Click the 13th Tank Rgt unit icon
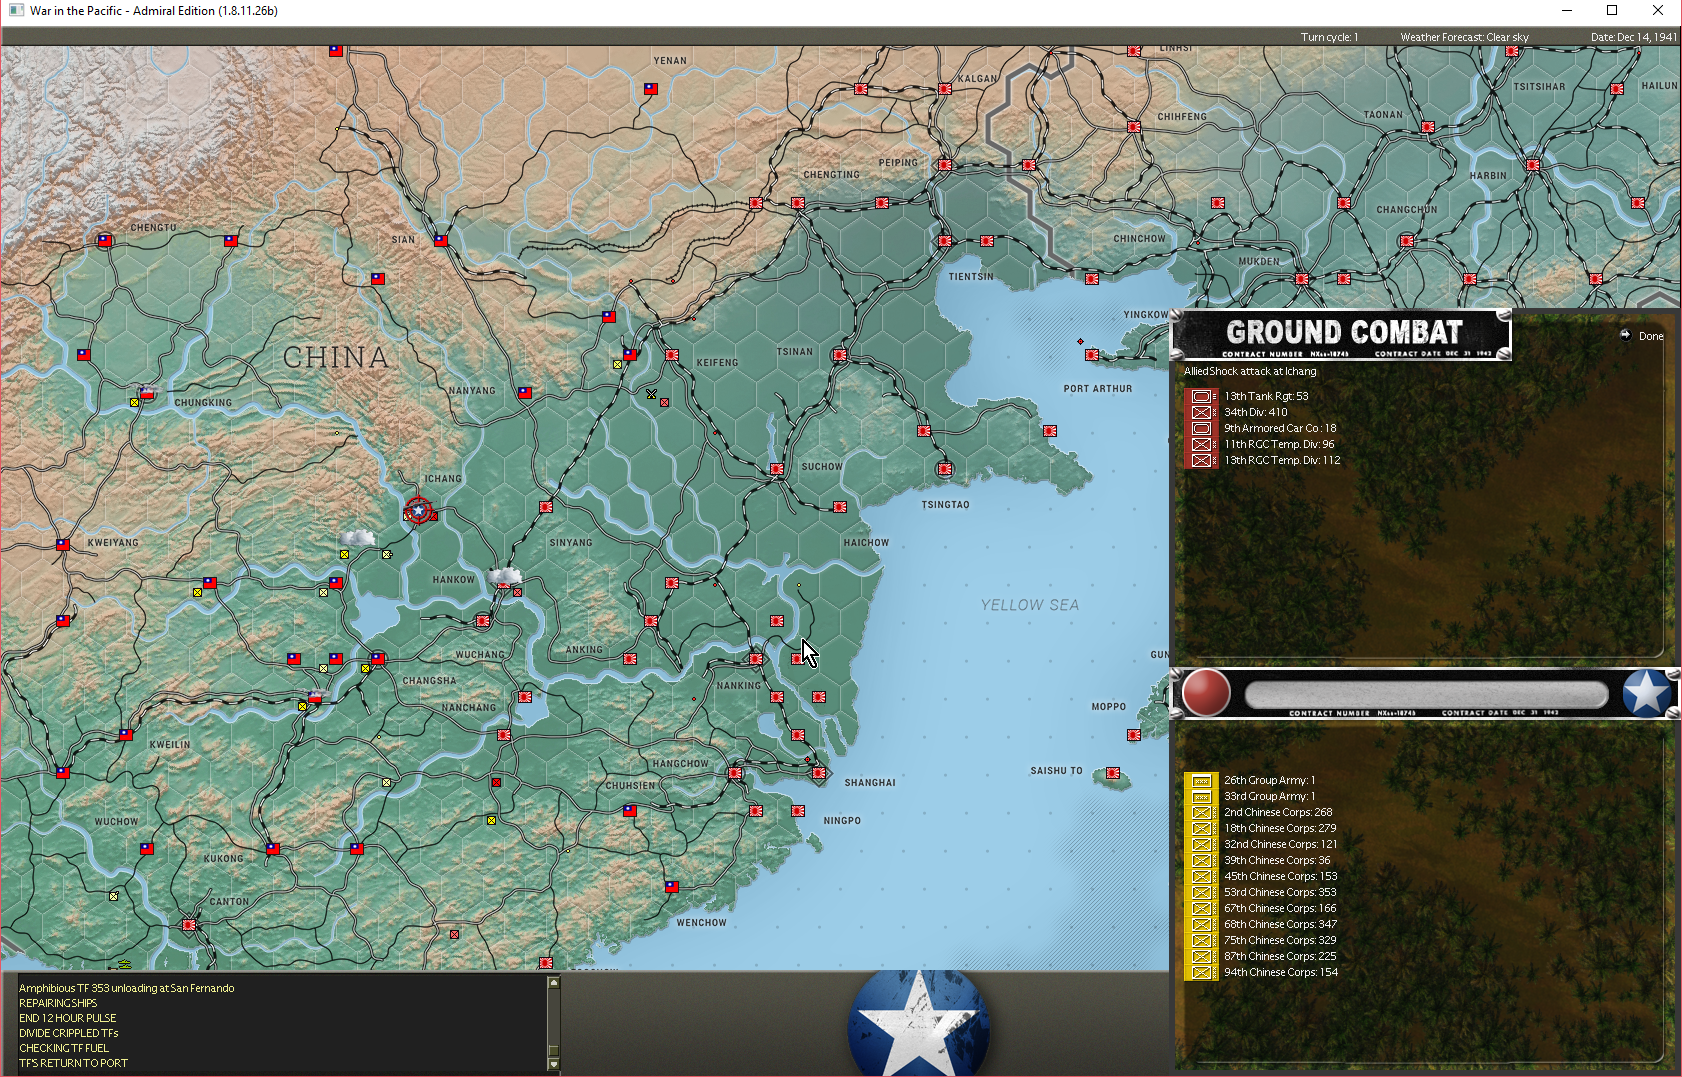The height and width of the screenshot is (1077, 1682). (1201, 397)
